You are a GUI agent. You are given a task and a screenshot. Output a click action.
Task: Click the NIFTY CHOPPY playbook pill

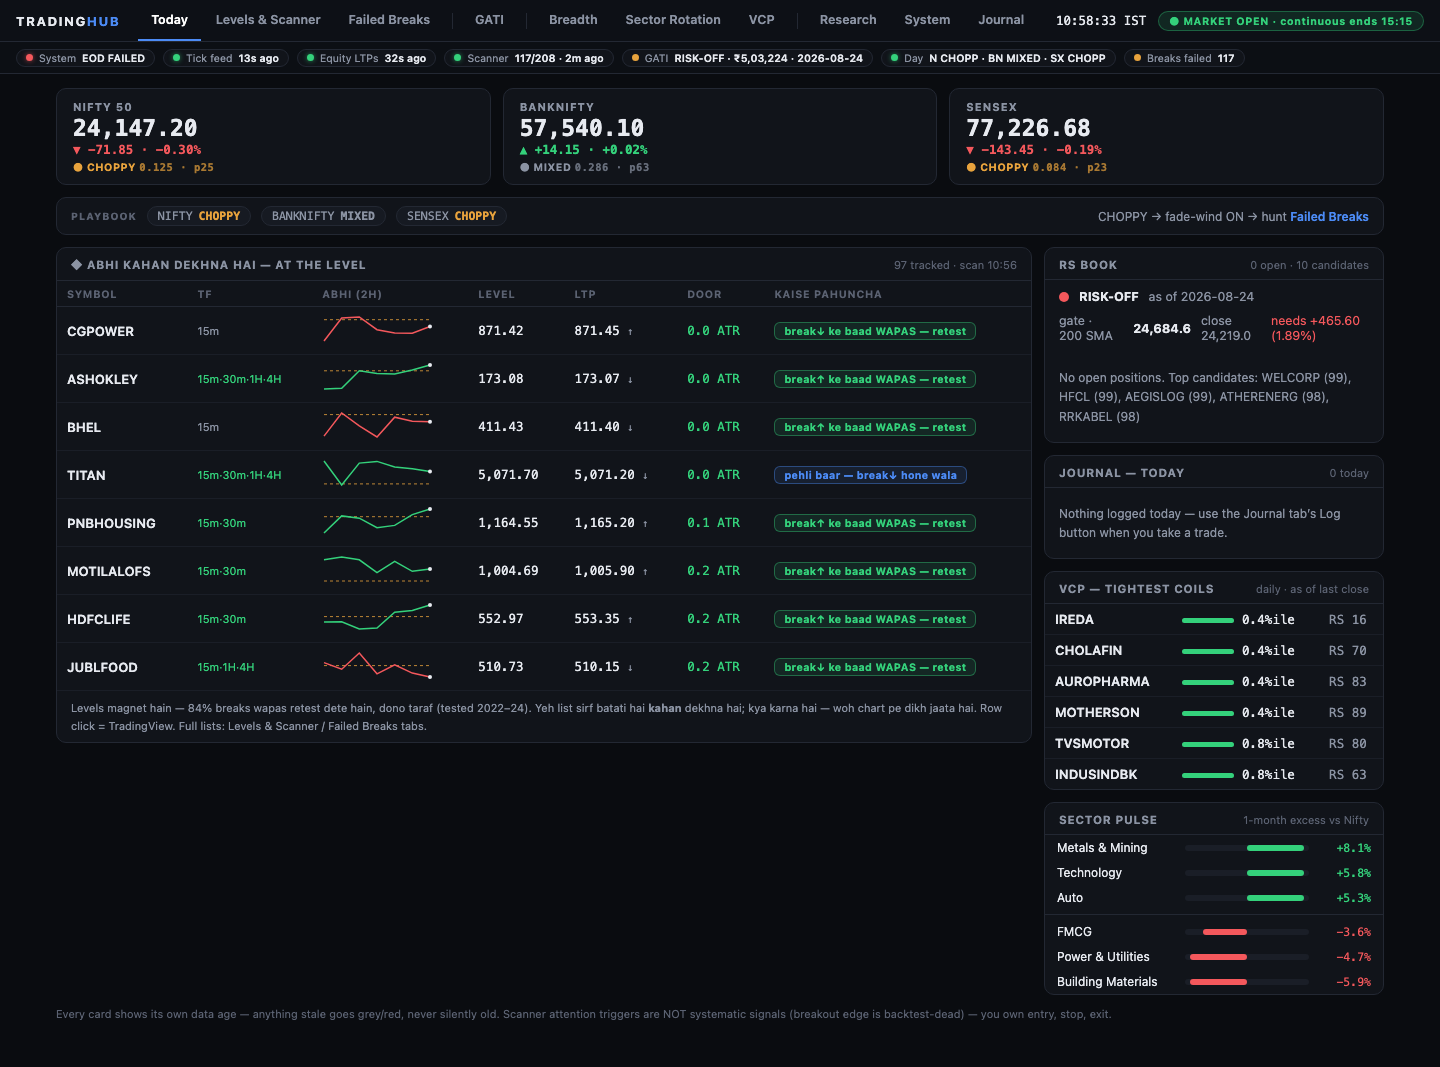click(x=198, y=216)
